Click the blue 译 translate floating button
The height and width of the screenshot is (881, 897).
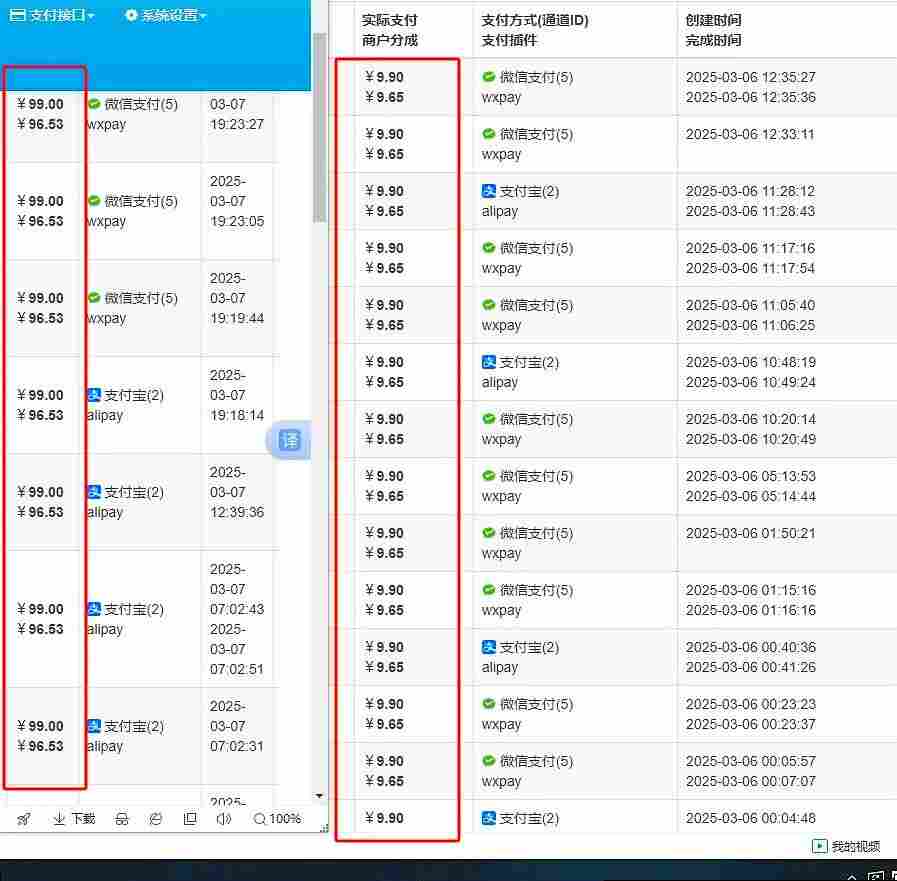coord(289,440)
